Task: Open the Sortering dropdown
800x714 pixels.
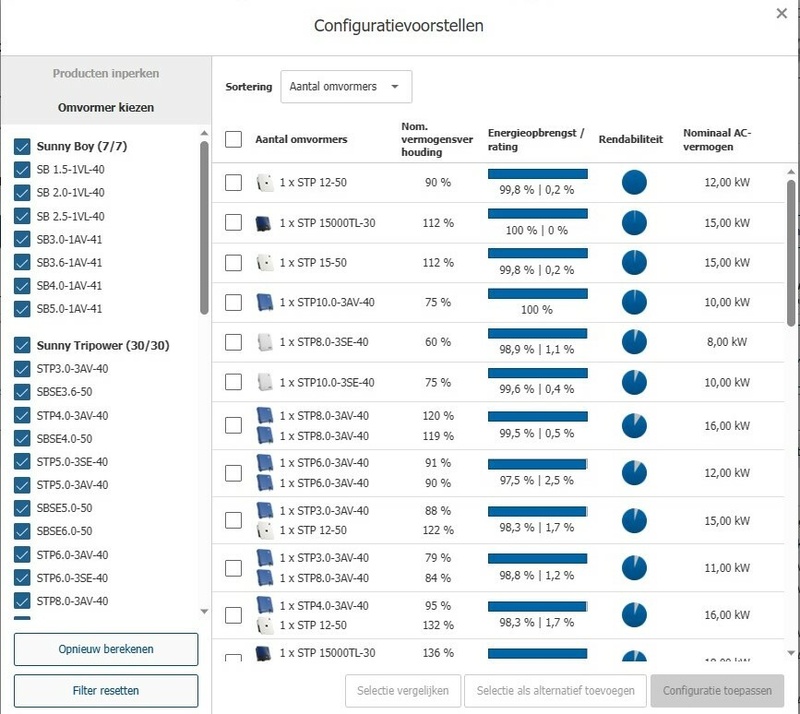Action: tap(346, 87)
